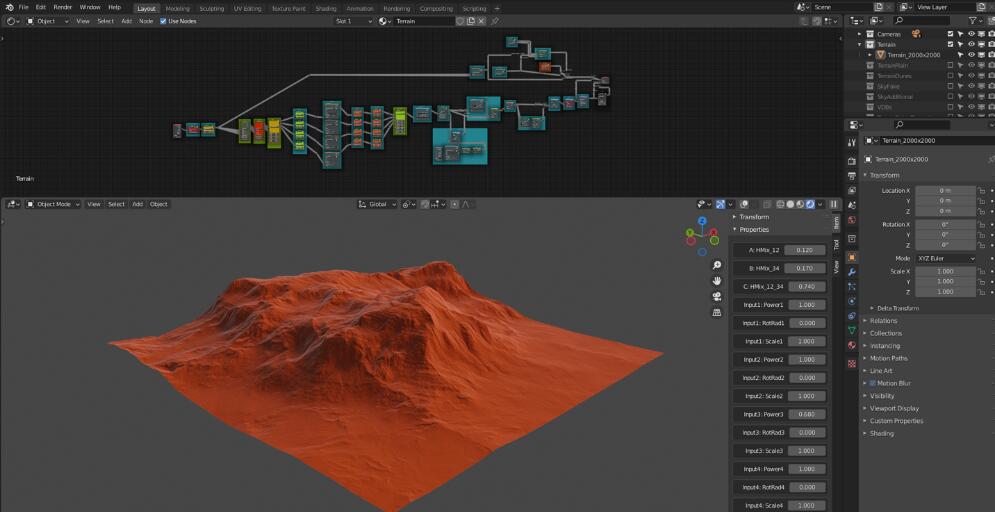Toggle Motion Blur checkbox
This screenshot has width=995, height=512.
pyautogui.click(x=873, y=383)
